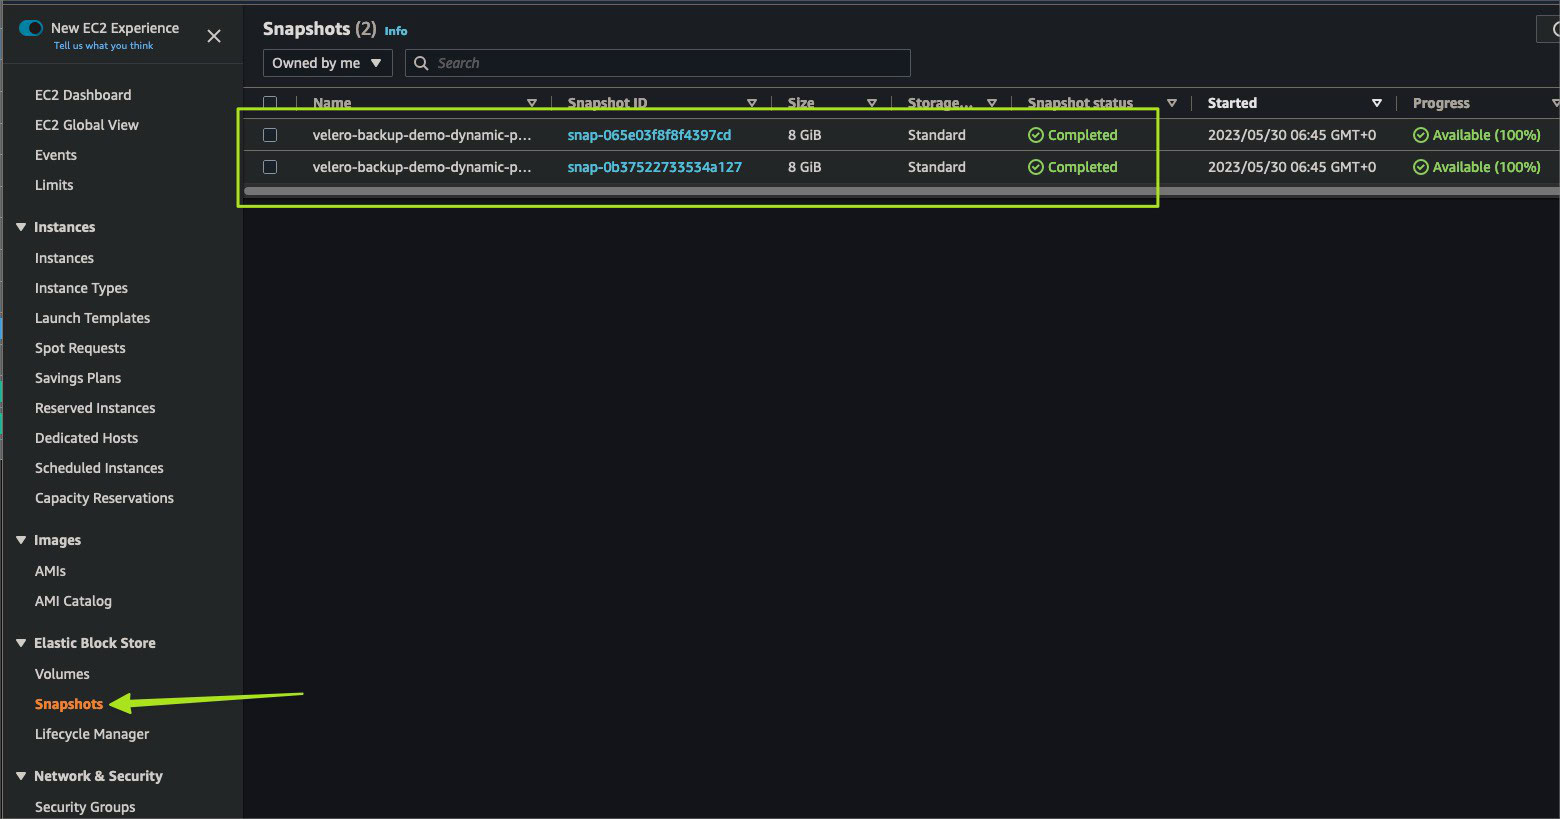The width and height of the screenshot is (1560, 819).
Task: Open the Info link beside Snapshots
Action: [396, 31]
